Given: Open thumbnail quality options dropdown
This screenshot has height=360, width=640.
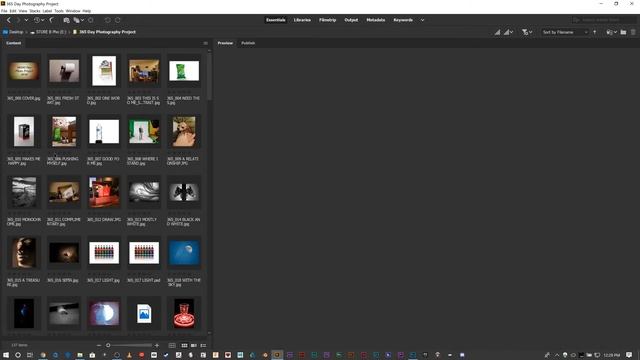Looking at the screenshot, I should (x=509, y=32).
